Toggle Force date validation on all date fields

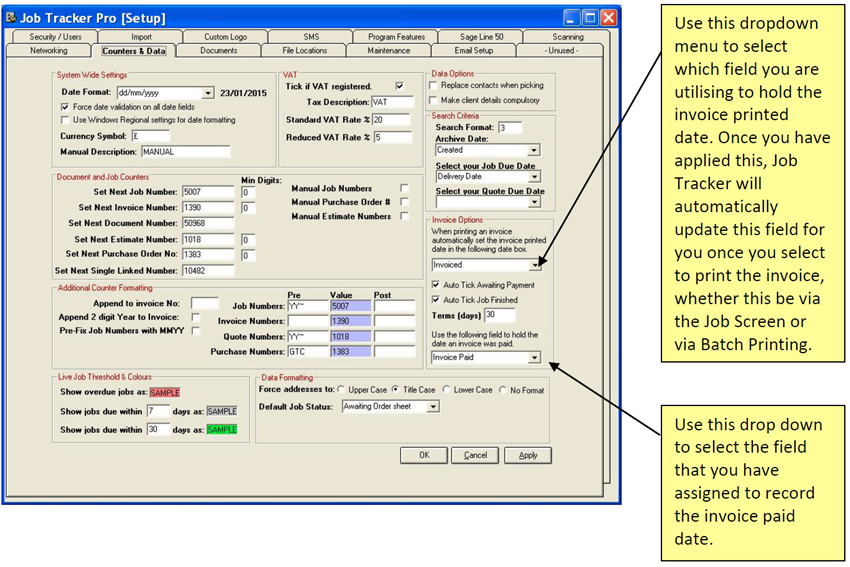pos(66,107)
